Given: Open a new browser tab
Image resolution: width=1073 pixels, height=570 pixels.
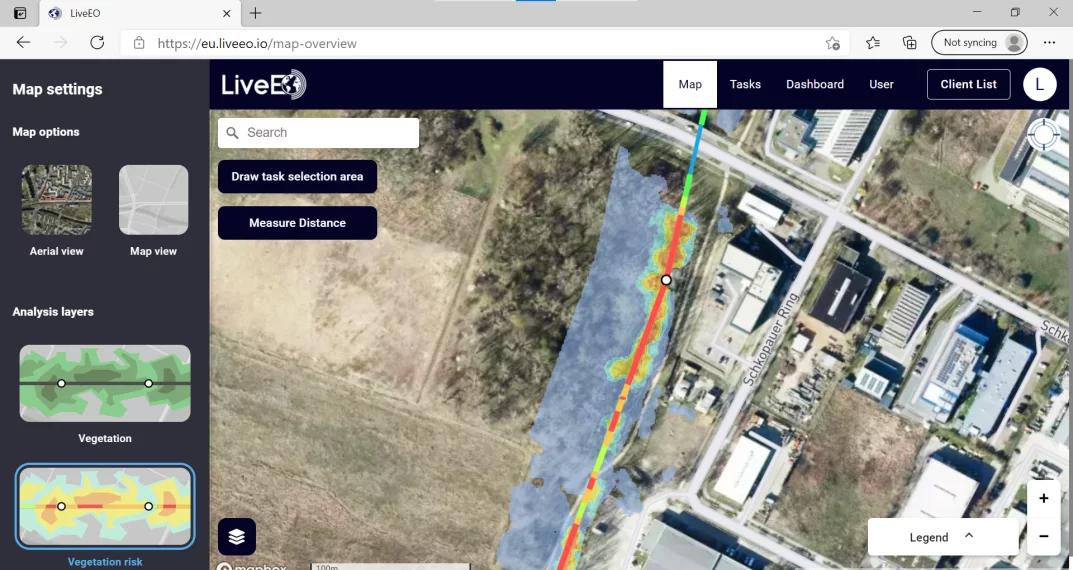Looking at the screenshot, I should click(255, 13).
